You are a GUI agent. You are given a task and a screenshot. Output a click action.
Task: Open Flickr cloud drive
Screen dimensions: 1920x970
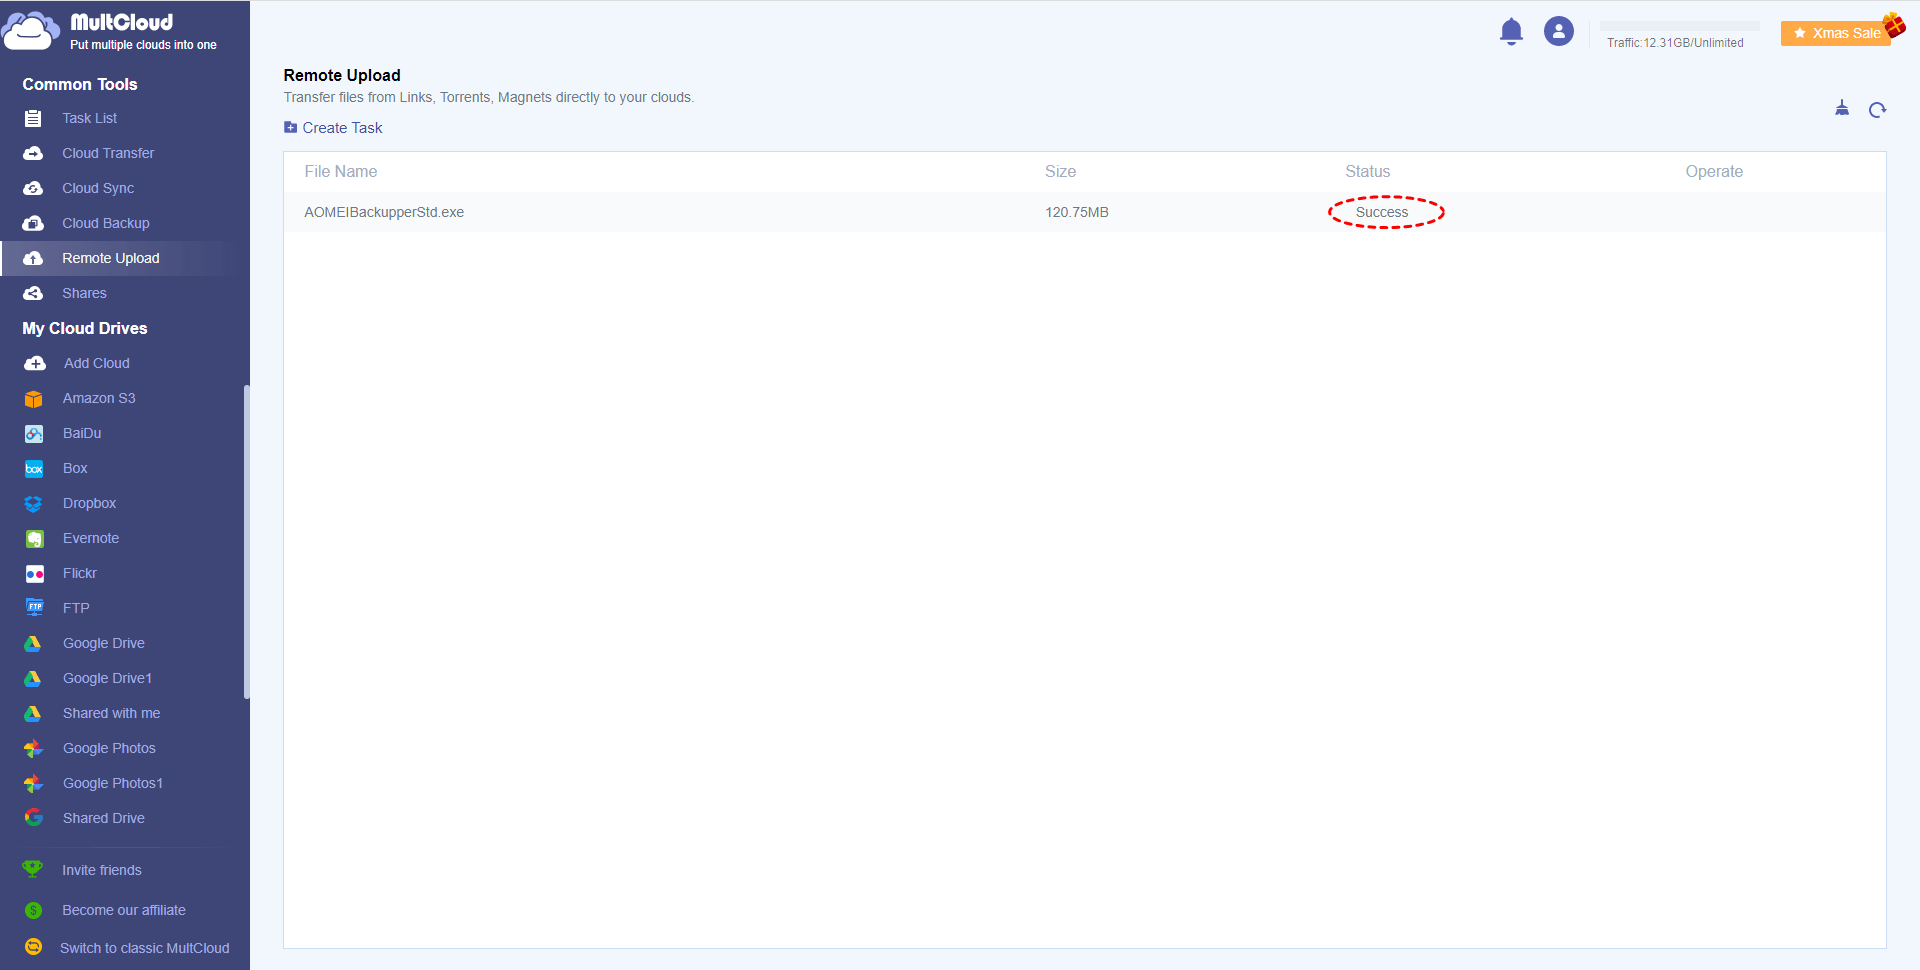80,573
